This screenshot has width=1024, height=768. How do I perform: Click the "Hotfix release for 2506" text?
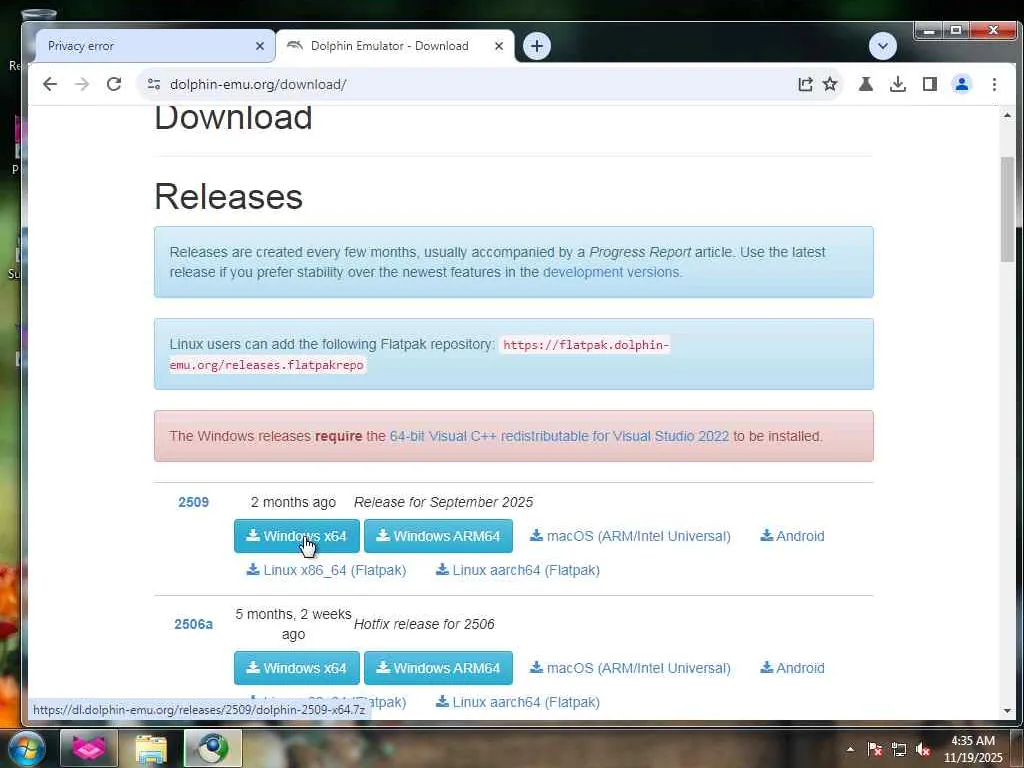coord(424,624)
